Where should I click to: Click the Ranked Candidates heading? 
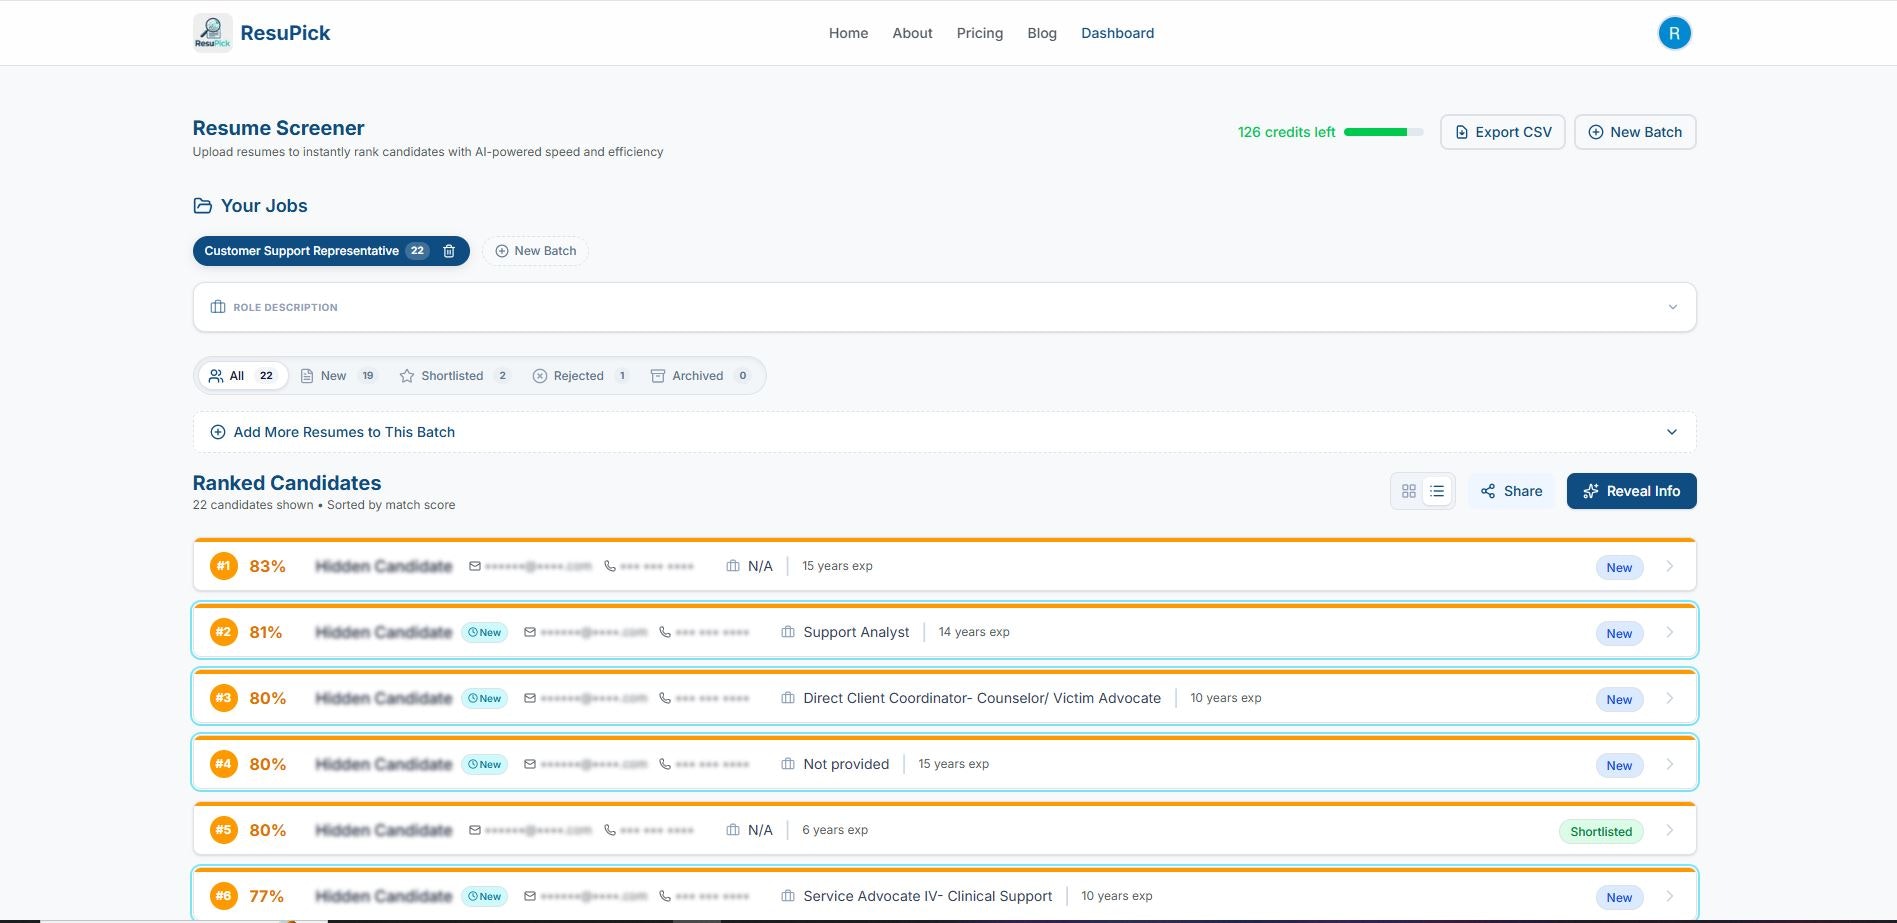(x=287, y=483)
